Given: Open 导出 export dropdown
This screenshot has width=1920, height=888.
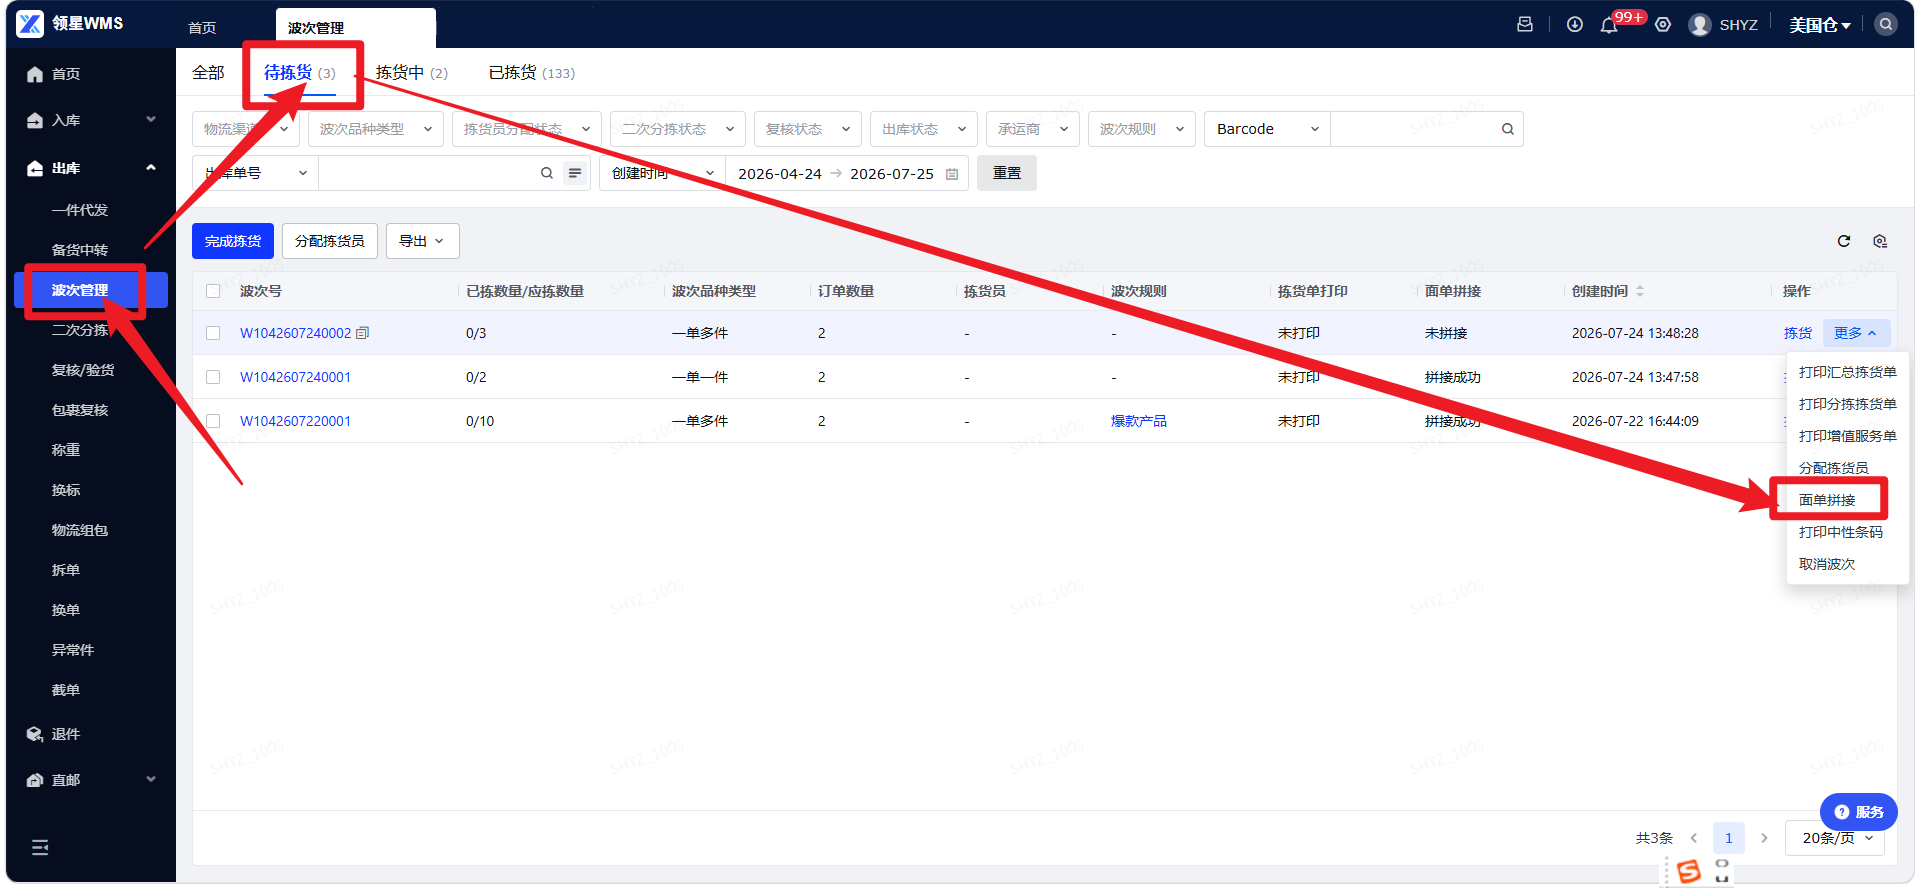Looking at the screenshot, I should 422,241.
